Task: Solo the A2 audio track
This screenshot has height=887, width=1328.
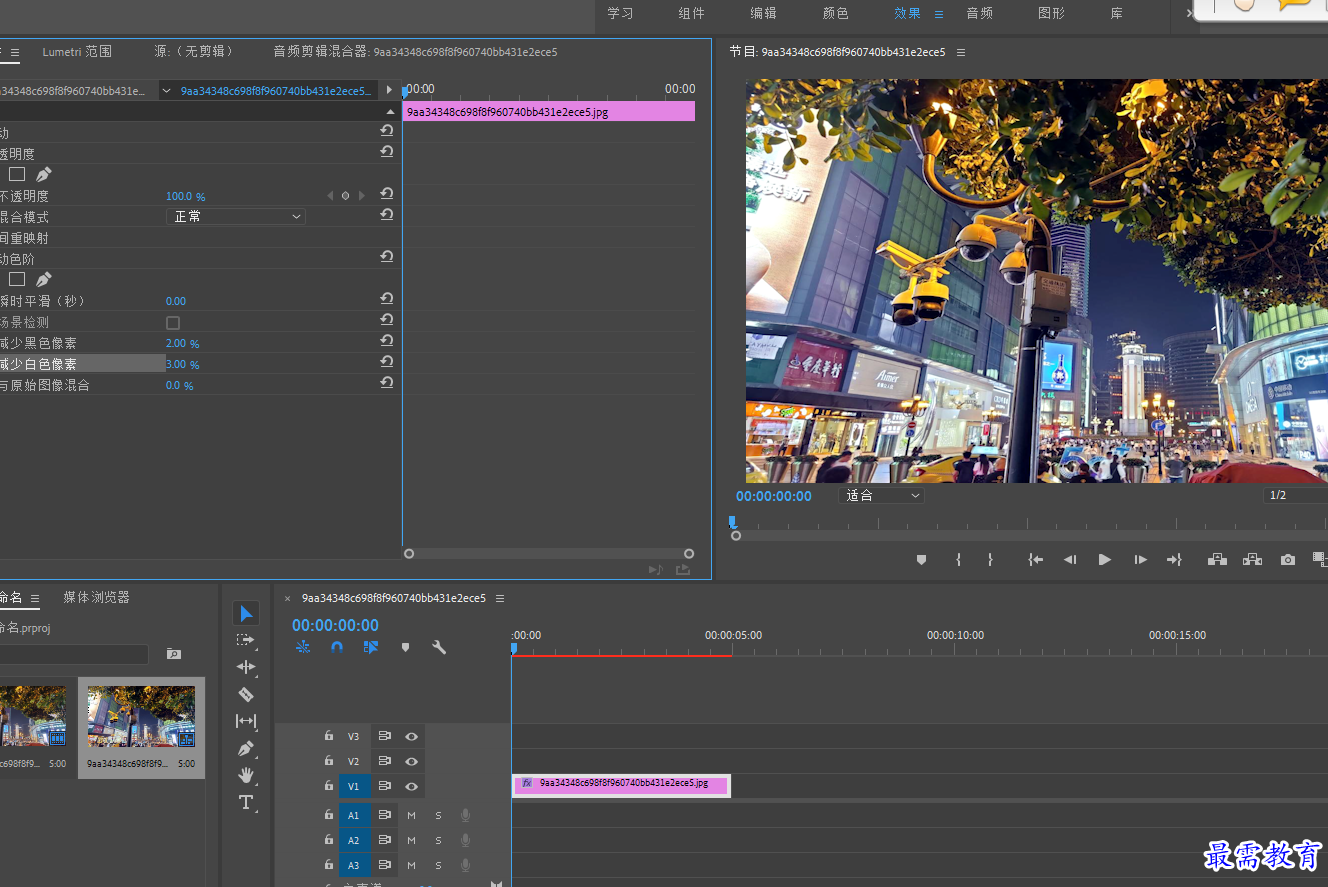Action: [x=438, y=840]
